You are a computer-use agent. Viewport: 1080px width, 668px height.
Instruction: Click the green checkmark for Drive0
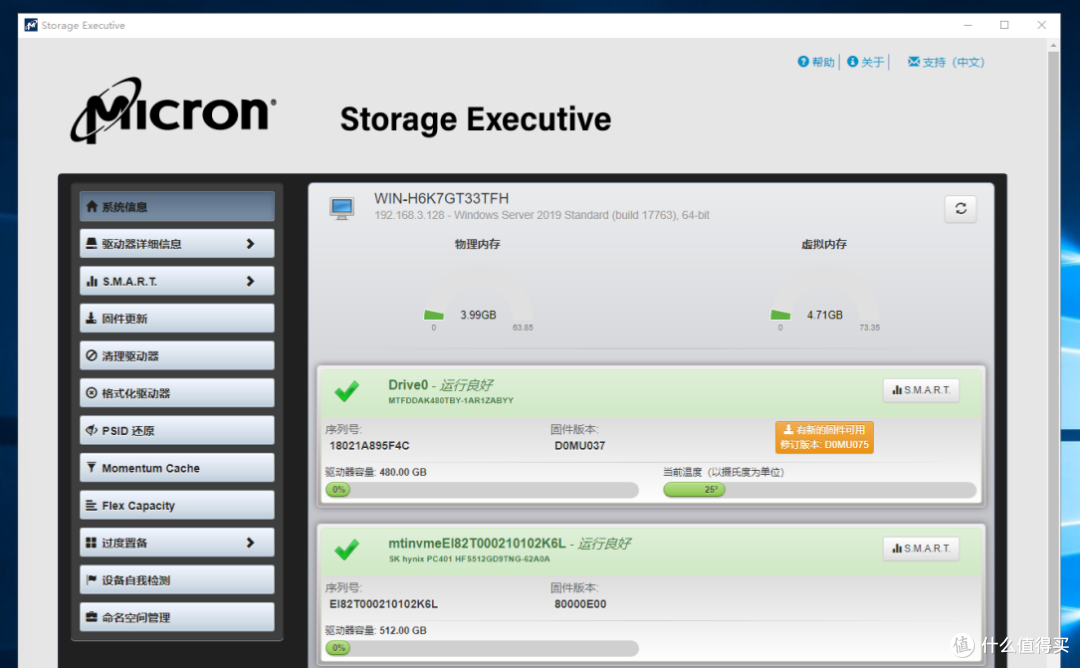(346, 391)
